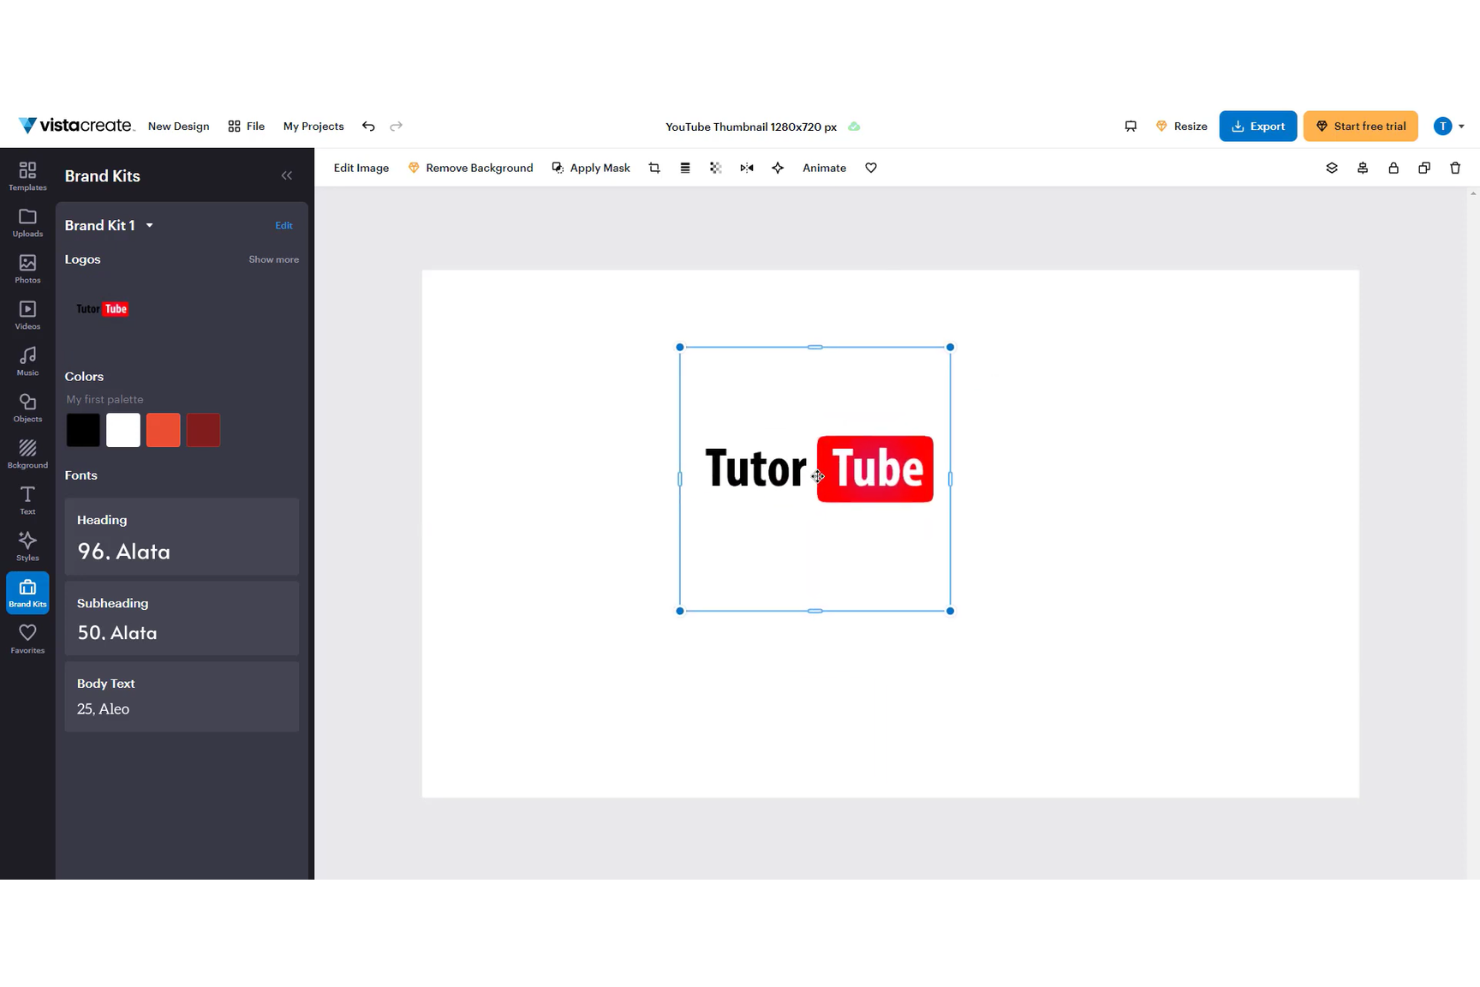The width and height of the screenshot is (1480, 987).
Task: Open the layers order icon
Action: 1332,168
